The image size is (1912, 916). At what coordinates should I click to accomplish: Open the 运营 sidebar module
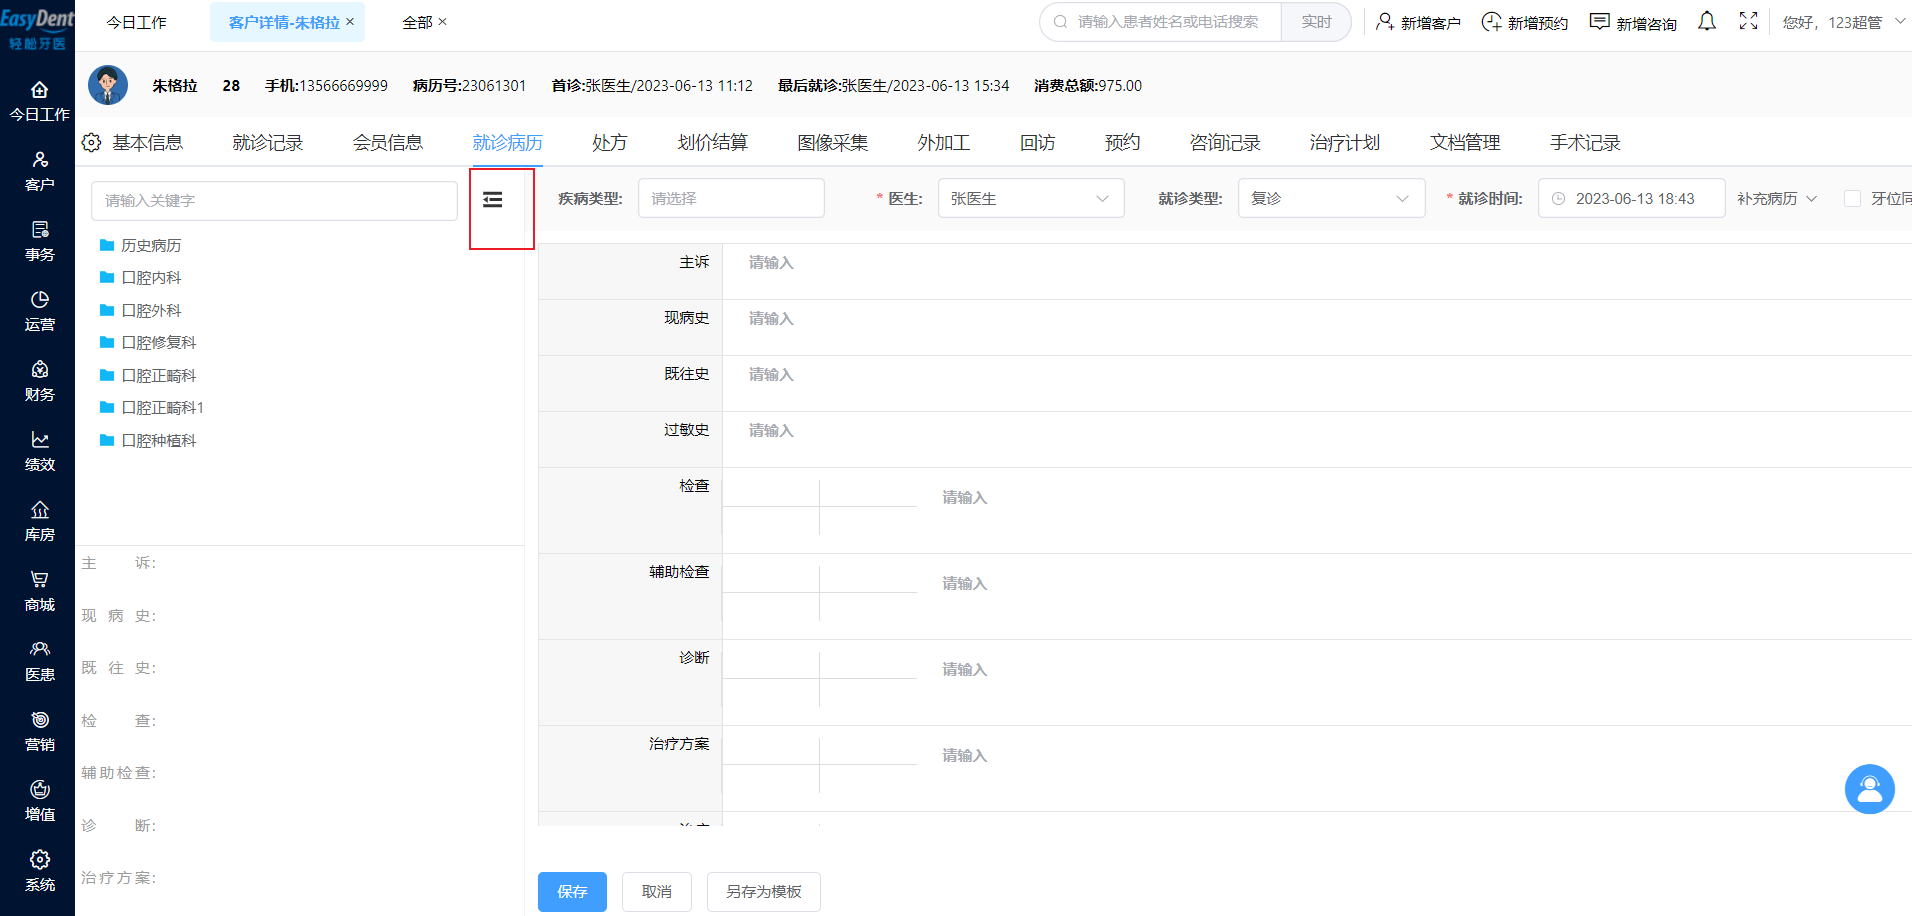pyautogui.click(x=39, y=312)
